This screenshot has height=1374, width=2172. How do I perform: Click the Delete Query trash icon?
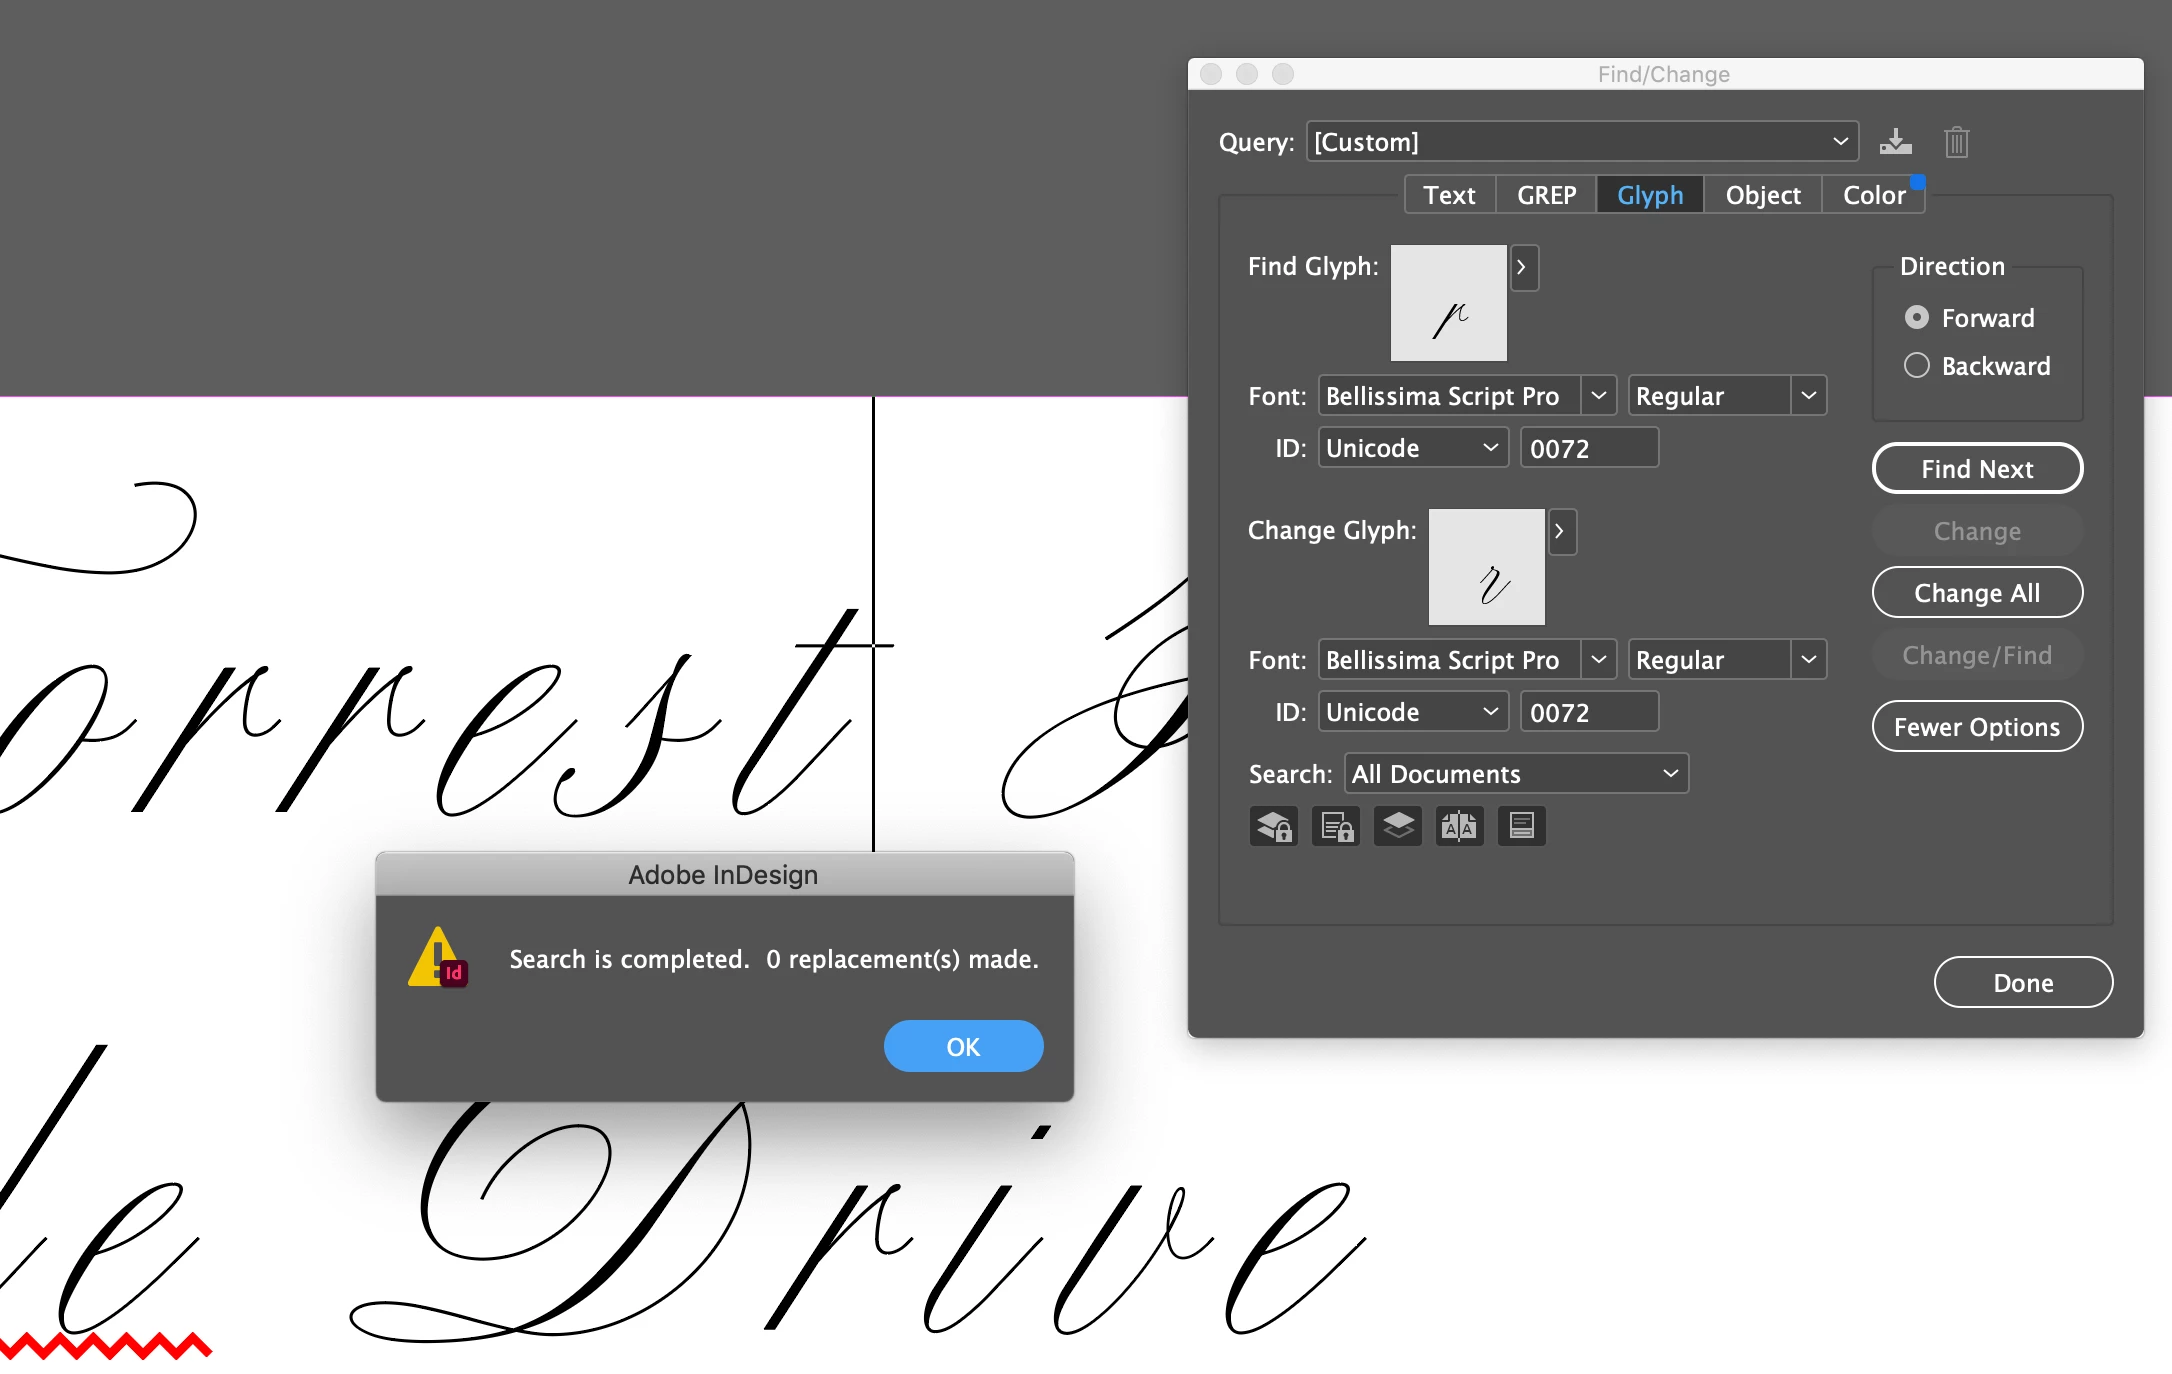(1956, 142)
